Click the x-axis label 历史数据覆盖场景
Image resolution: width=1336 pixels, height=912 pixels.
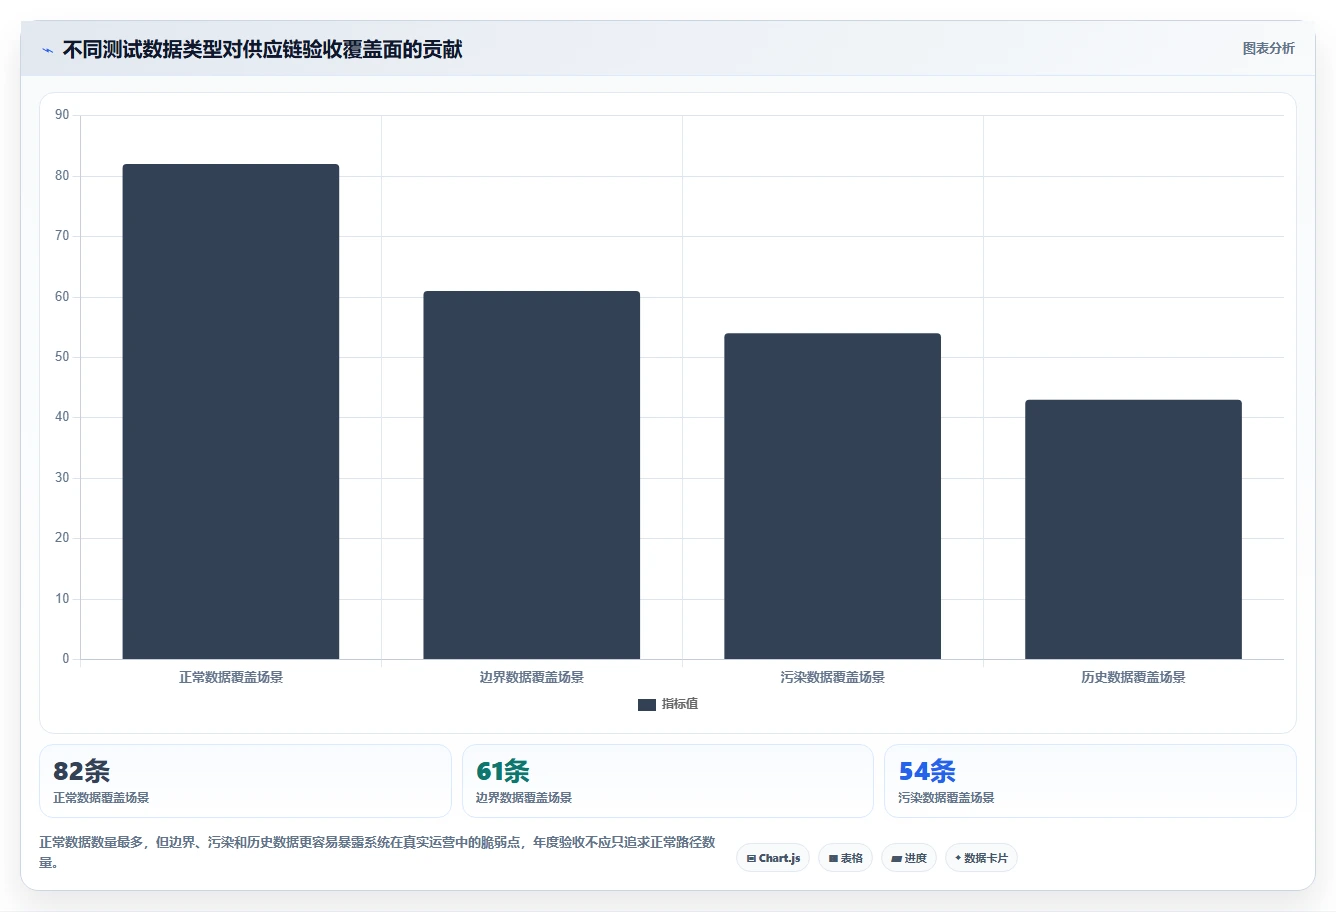coord(1134,677)
